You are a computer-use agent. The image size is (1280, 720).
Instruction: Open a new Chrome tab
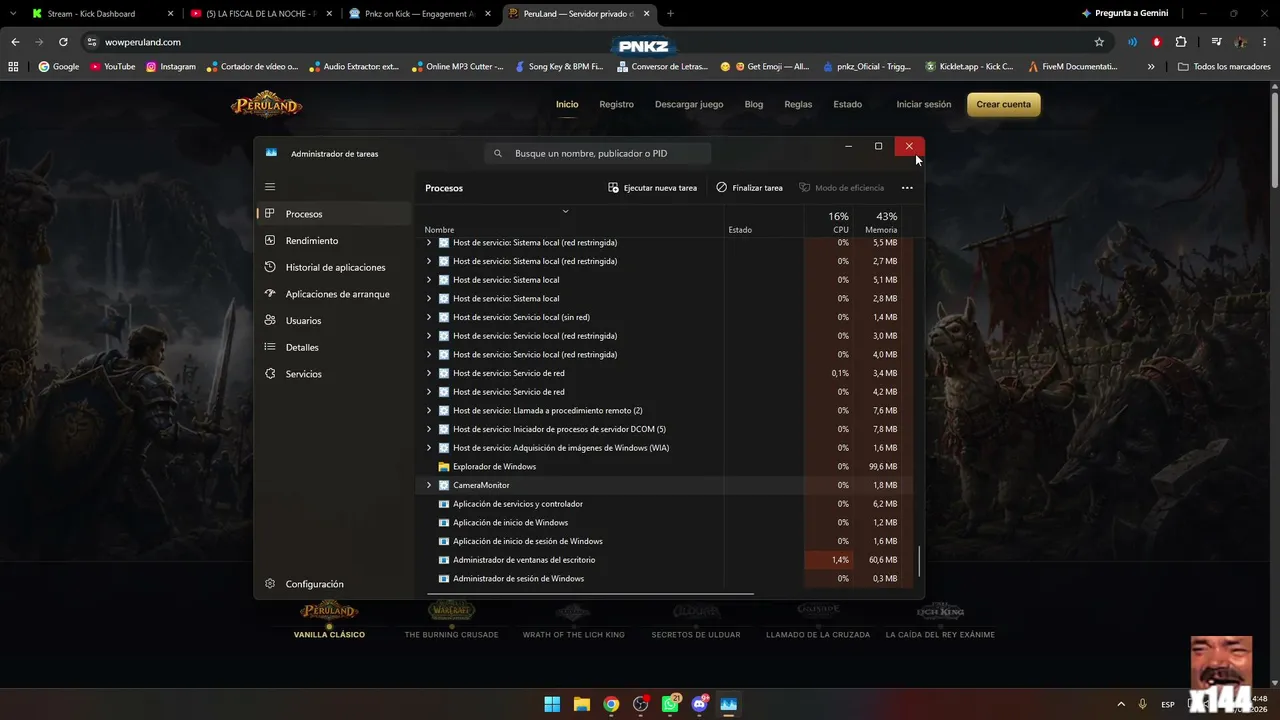[x=670, y=14]
